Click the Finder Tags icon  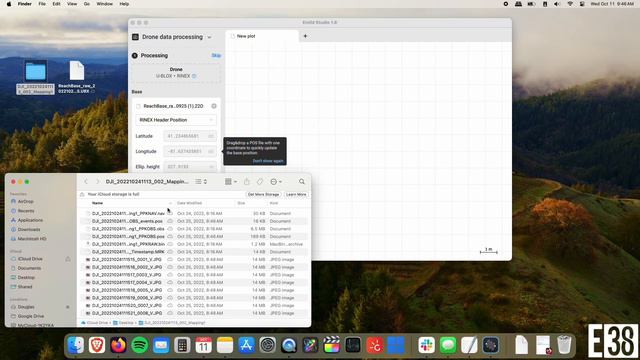pos(260,182)
